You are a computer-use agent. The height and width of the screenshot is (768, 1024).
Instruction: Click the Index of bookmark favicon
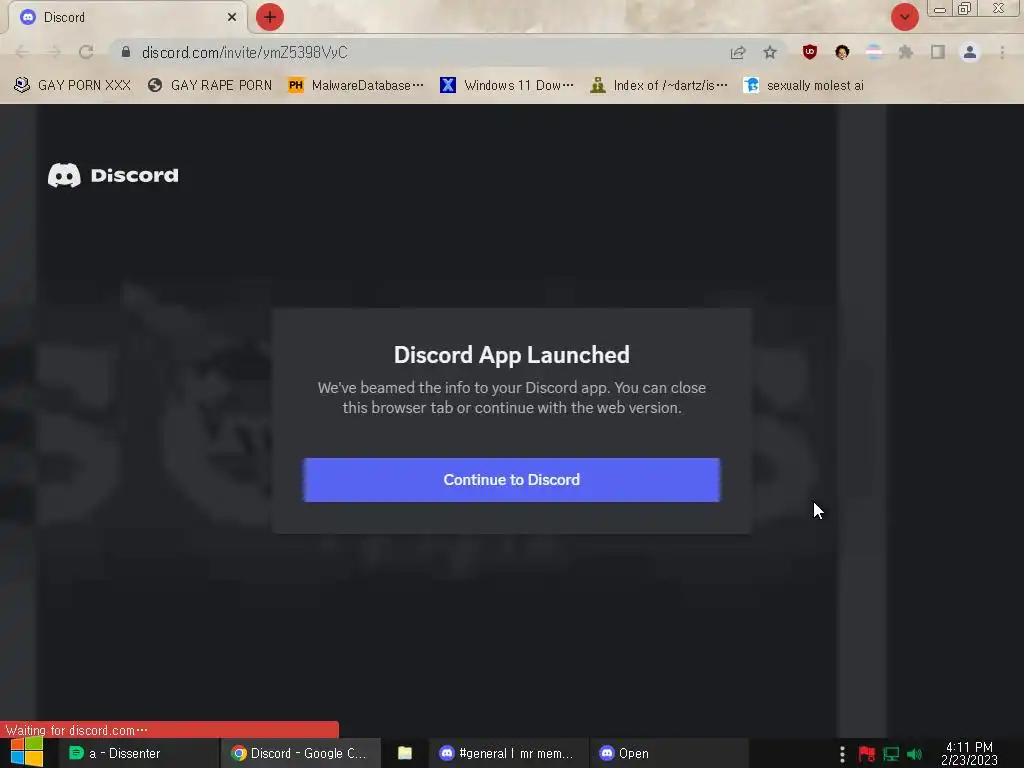coord(598,86)
